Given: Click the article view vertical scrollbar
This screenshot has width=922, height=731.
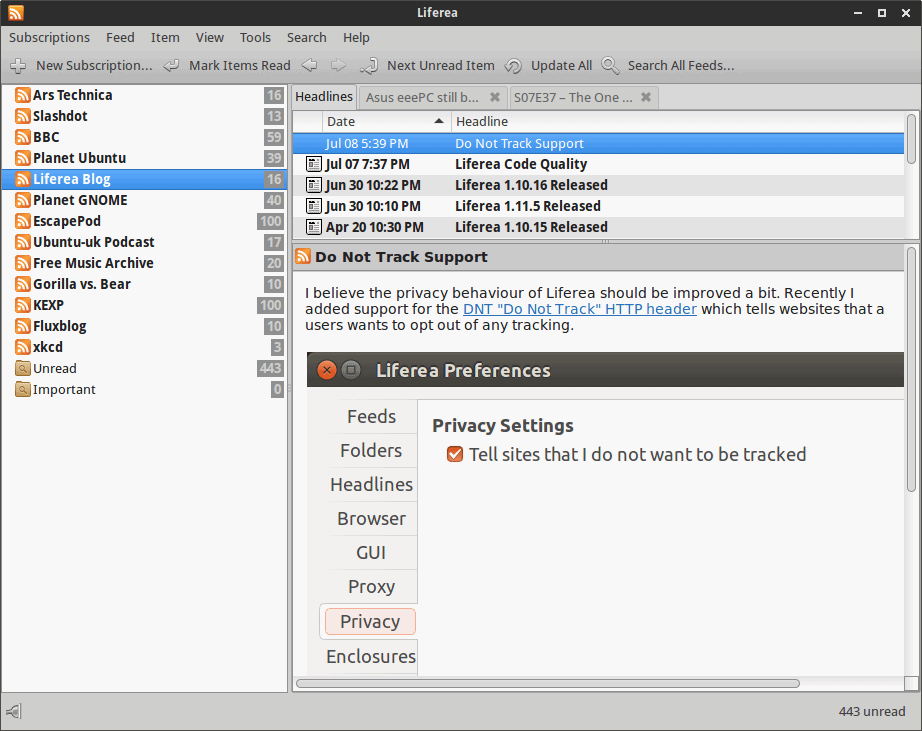Looking at the screenshot, I should pyautogui.click(x=911, y=369).
